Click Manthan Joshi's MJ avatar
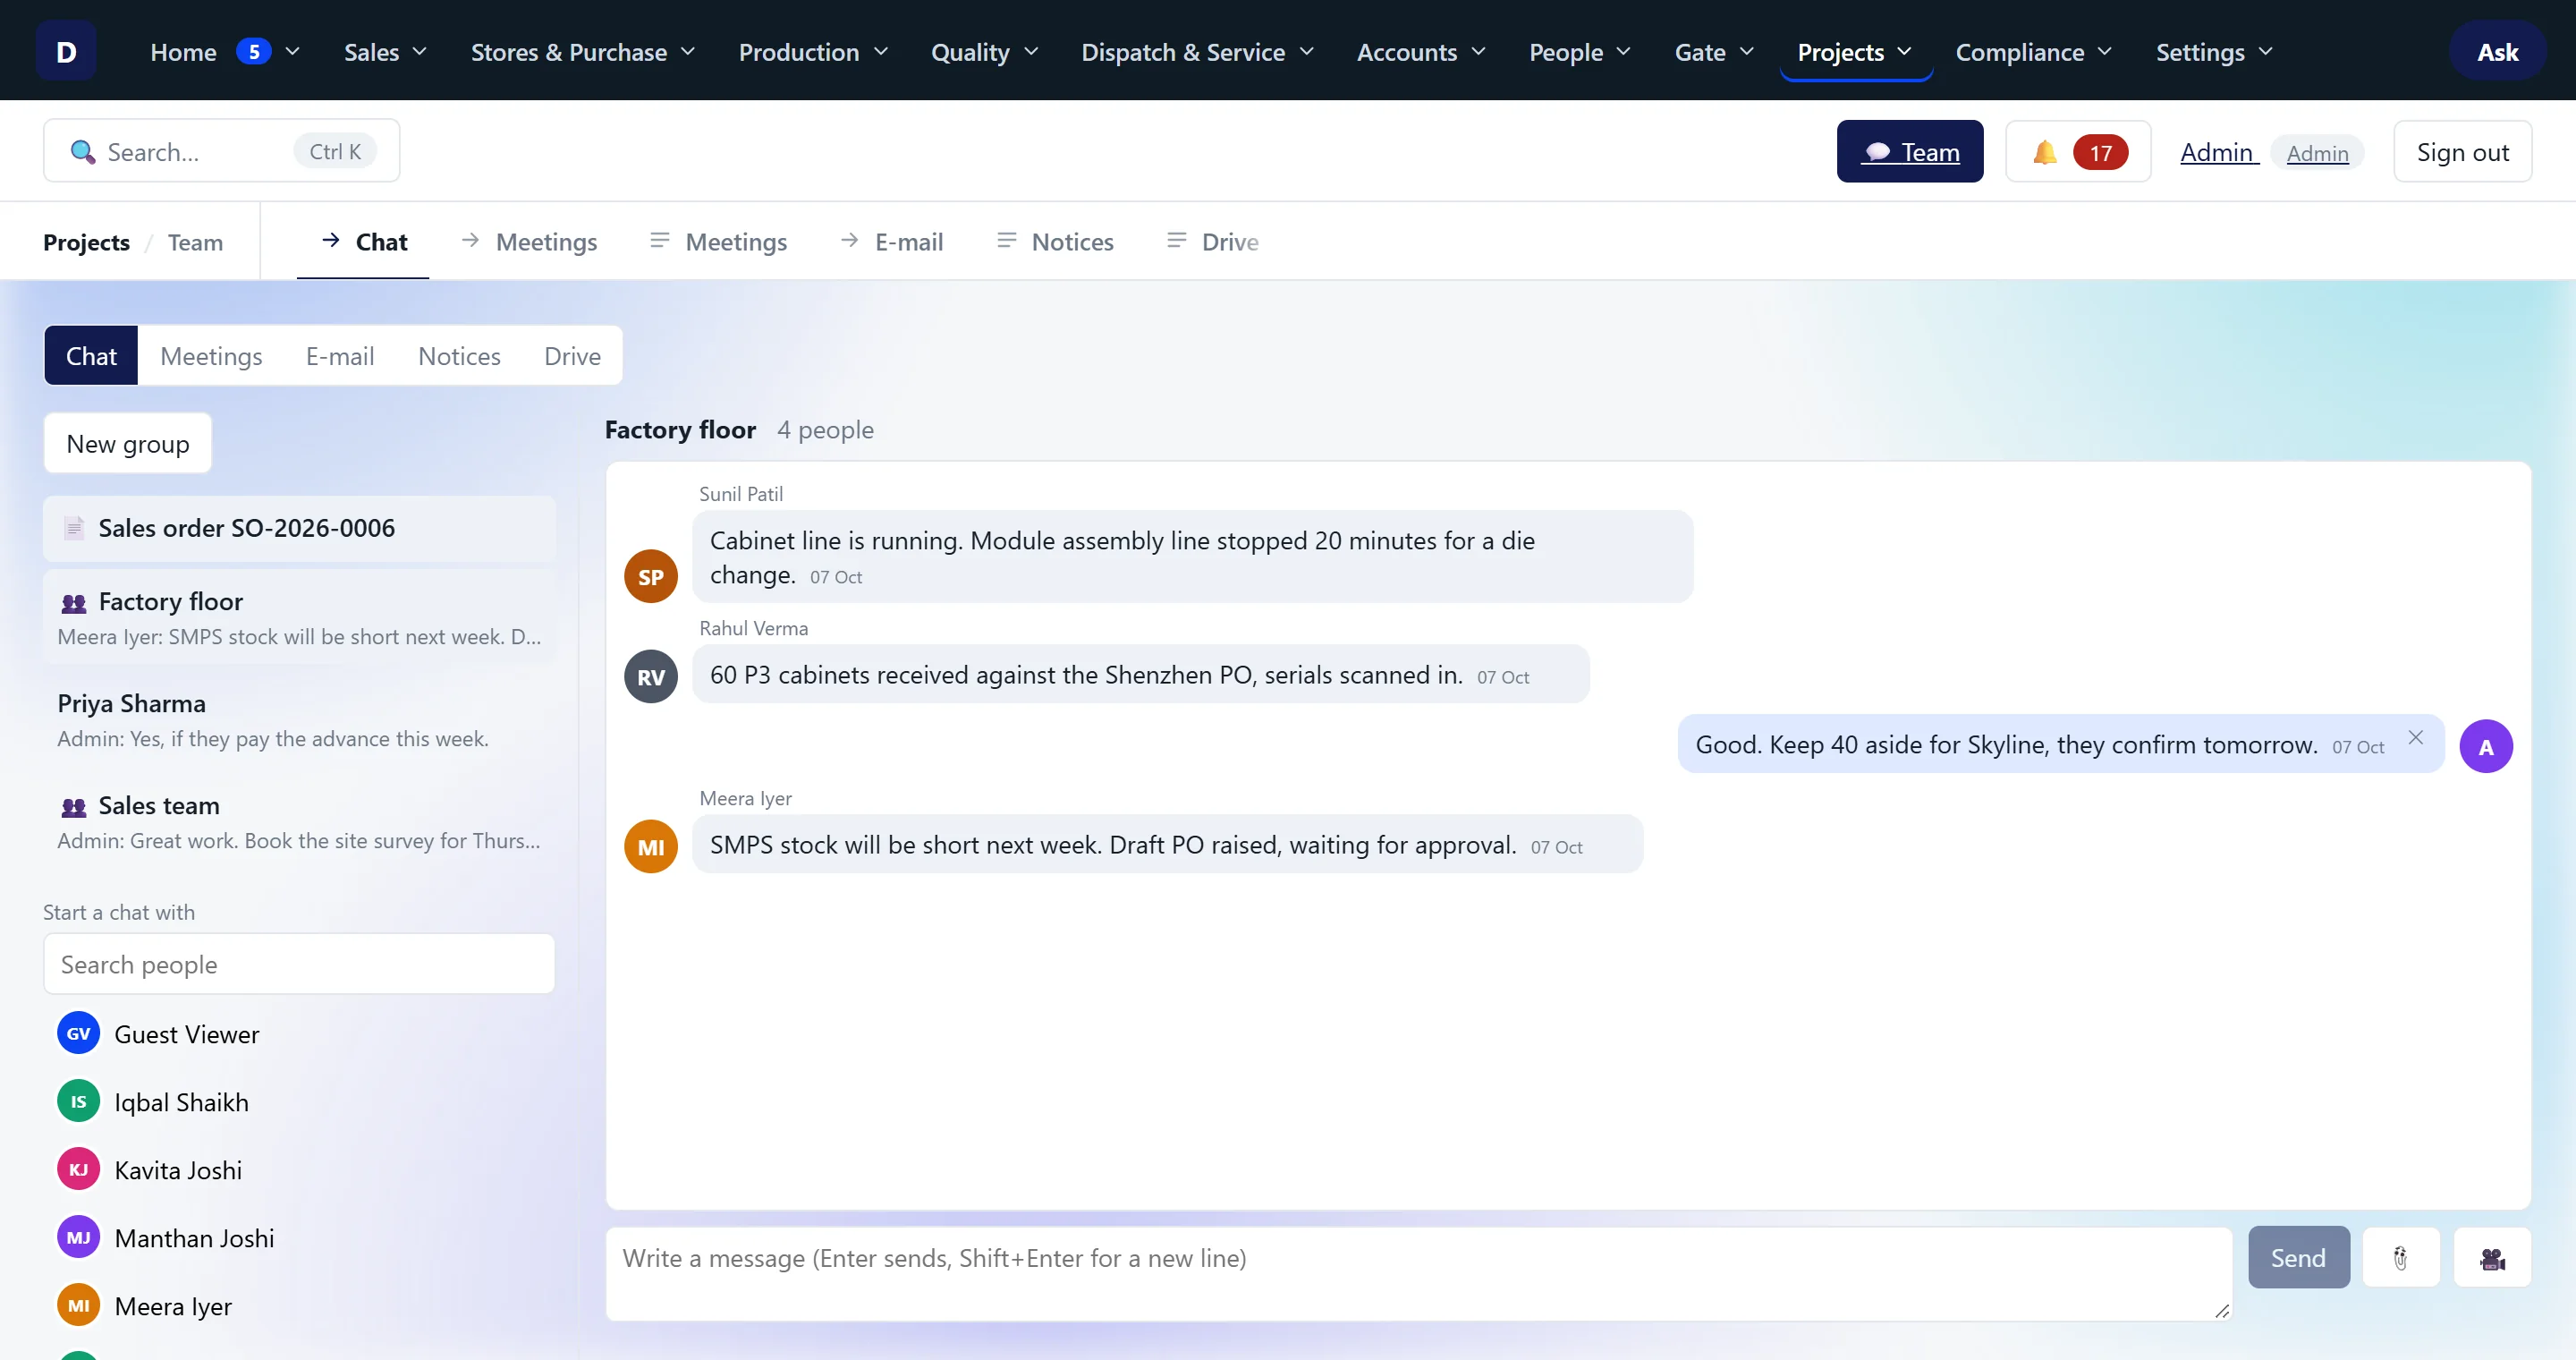 point(78,1238)
